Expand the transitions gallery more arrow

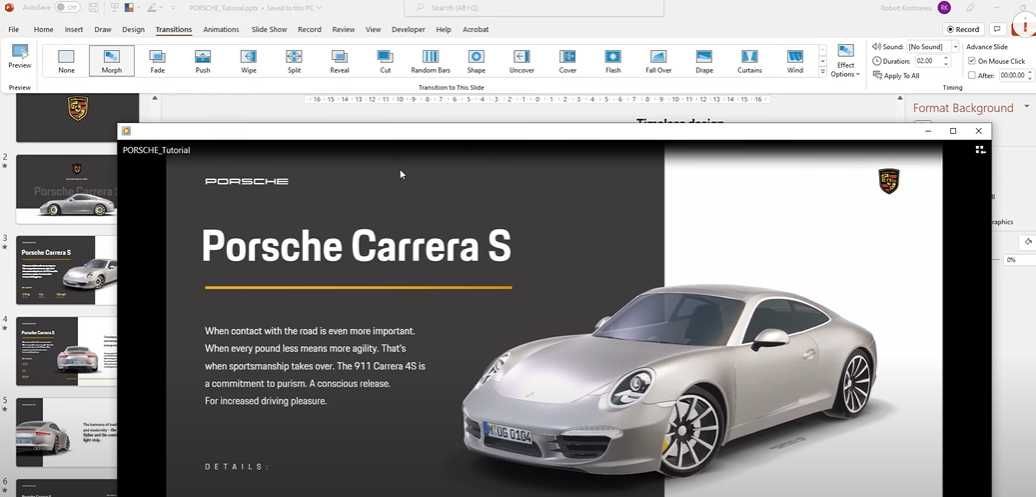(x=823, y=73)
